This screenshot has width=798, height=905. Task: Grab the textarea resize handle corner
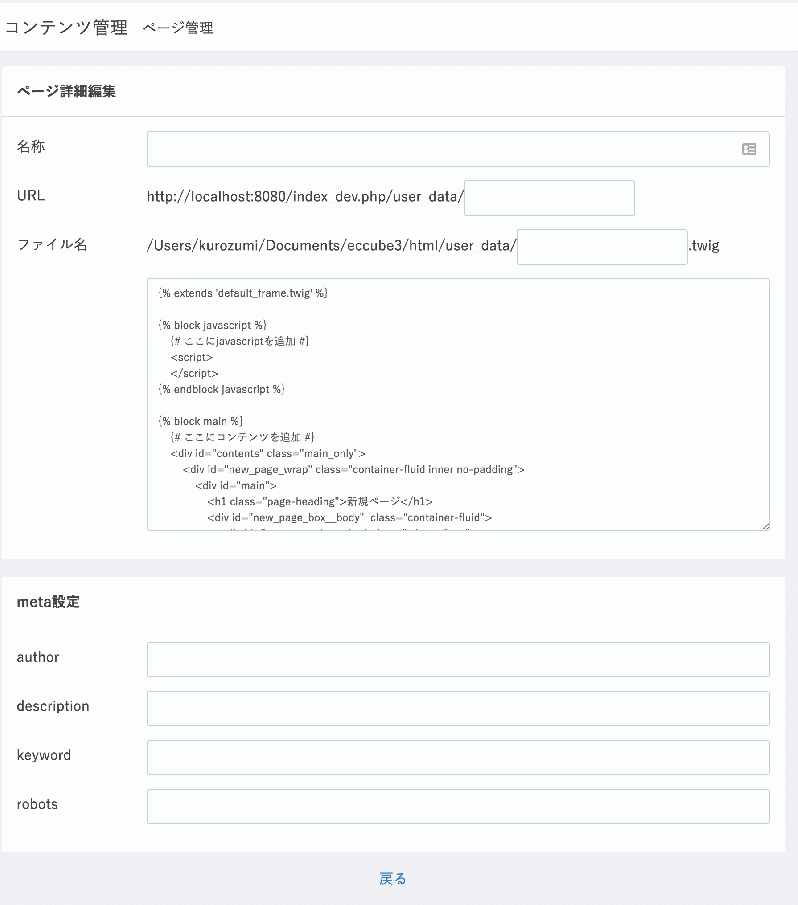coord(766,526)
